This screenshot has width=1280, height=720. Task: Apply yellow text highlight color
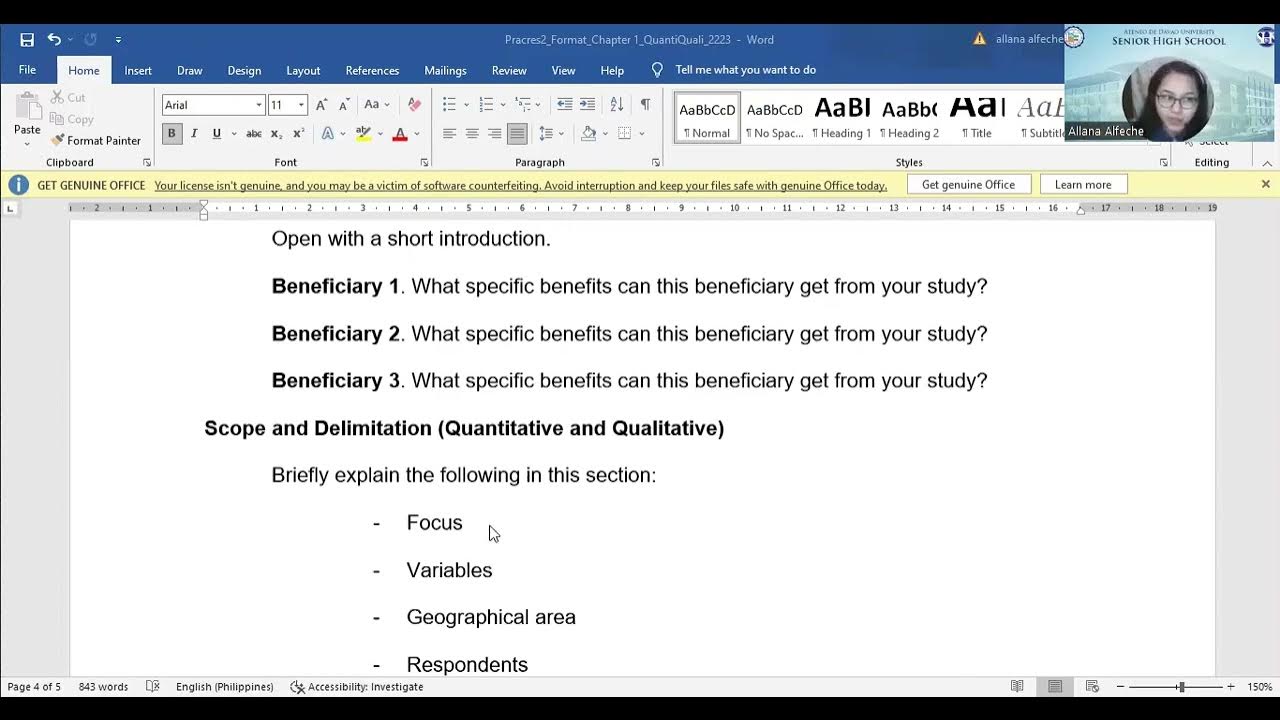363,134
